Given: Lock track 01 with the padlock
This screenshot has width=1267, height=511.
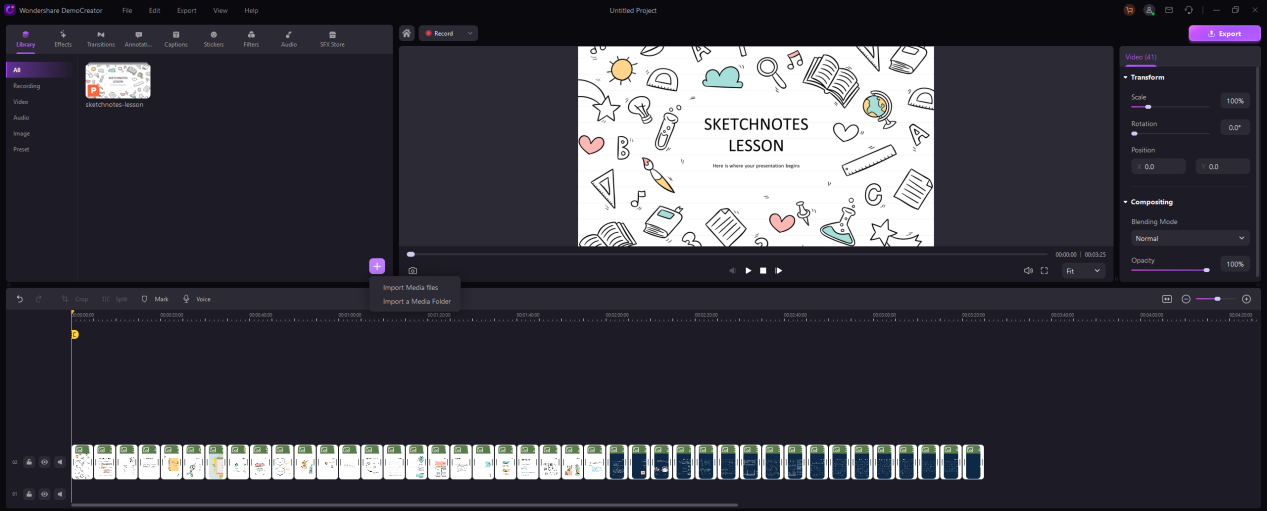Looking at the screenshot, I should click(29, 494).
